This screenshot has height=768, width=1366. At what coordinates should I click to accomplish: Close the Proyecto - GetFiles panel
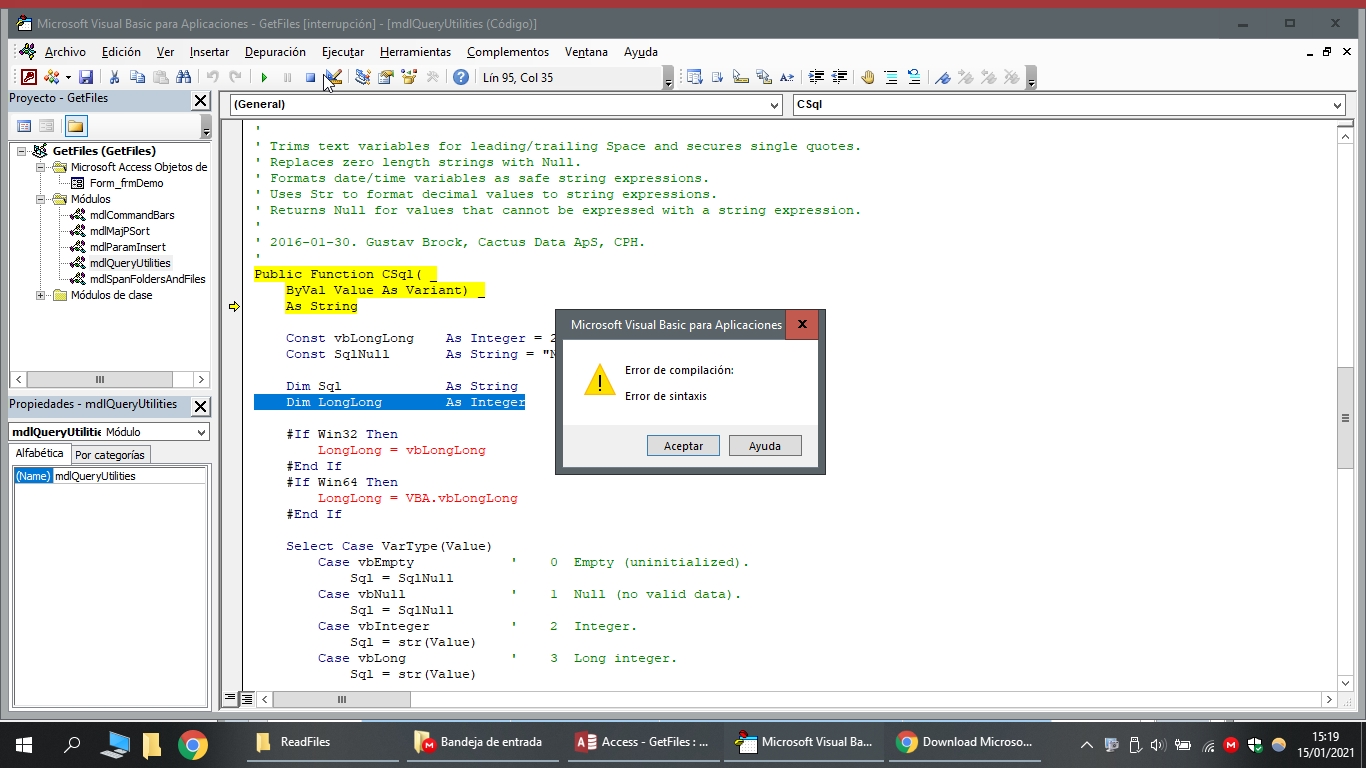[x=201, y=100]
